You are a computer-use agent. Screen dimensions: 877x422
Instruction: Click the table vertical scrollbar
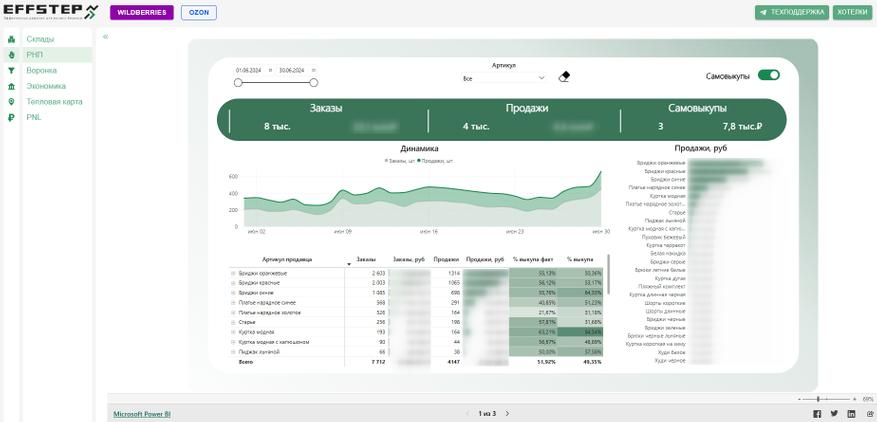(x=609, y=275)
